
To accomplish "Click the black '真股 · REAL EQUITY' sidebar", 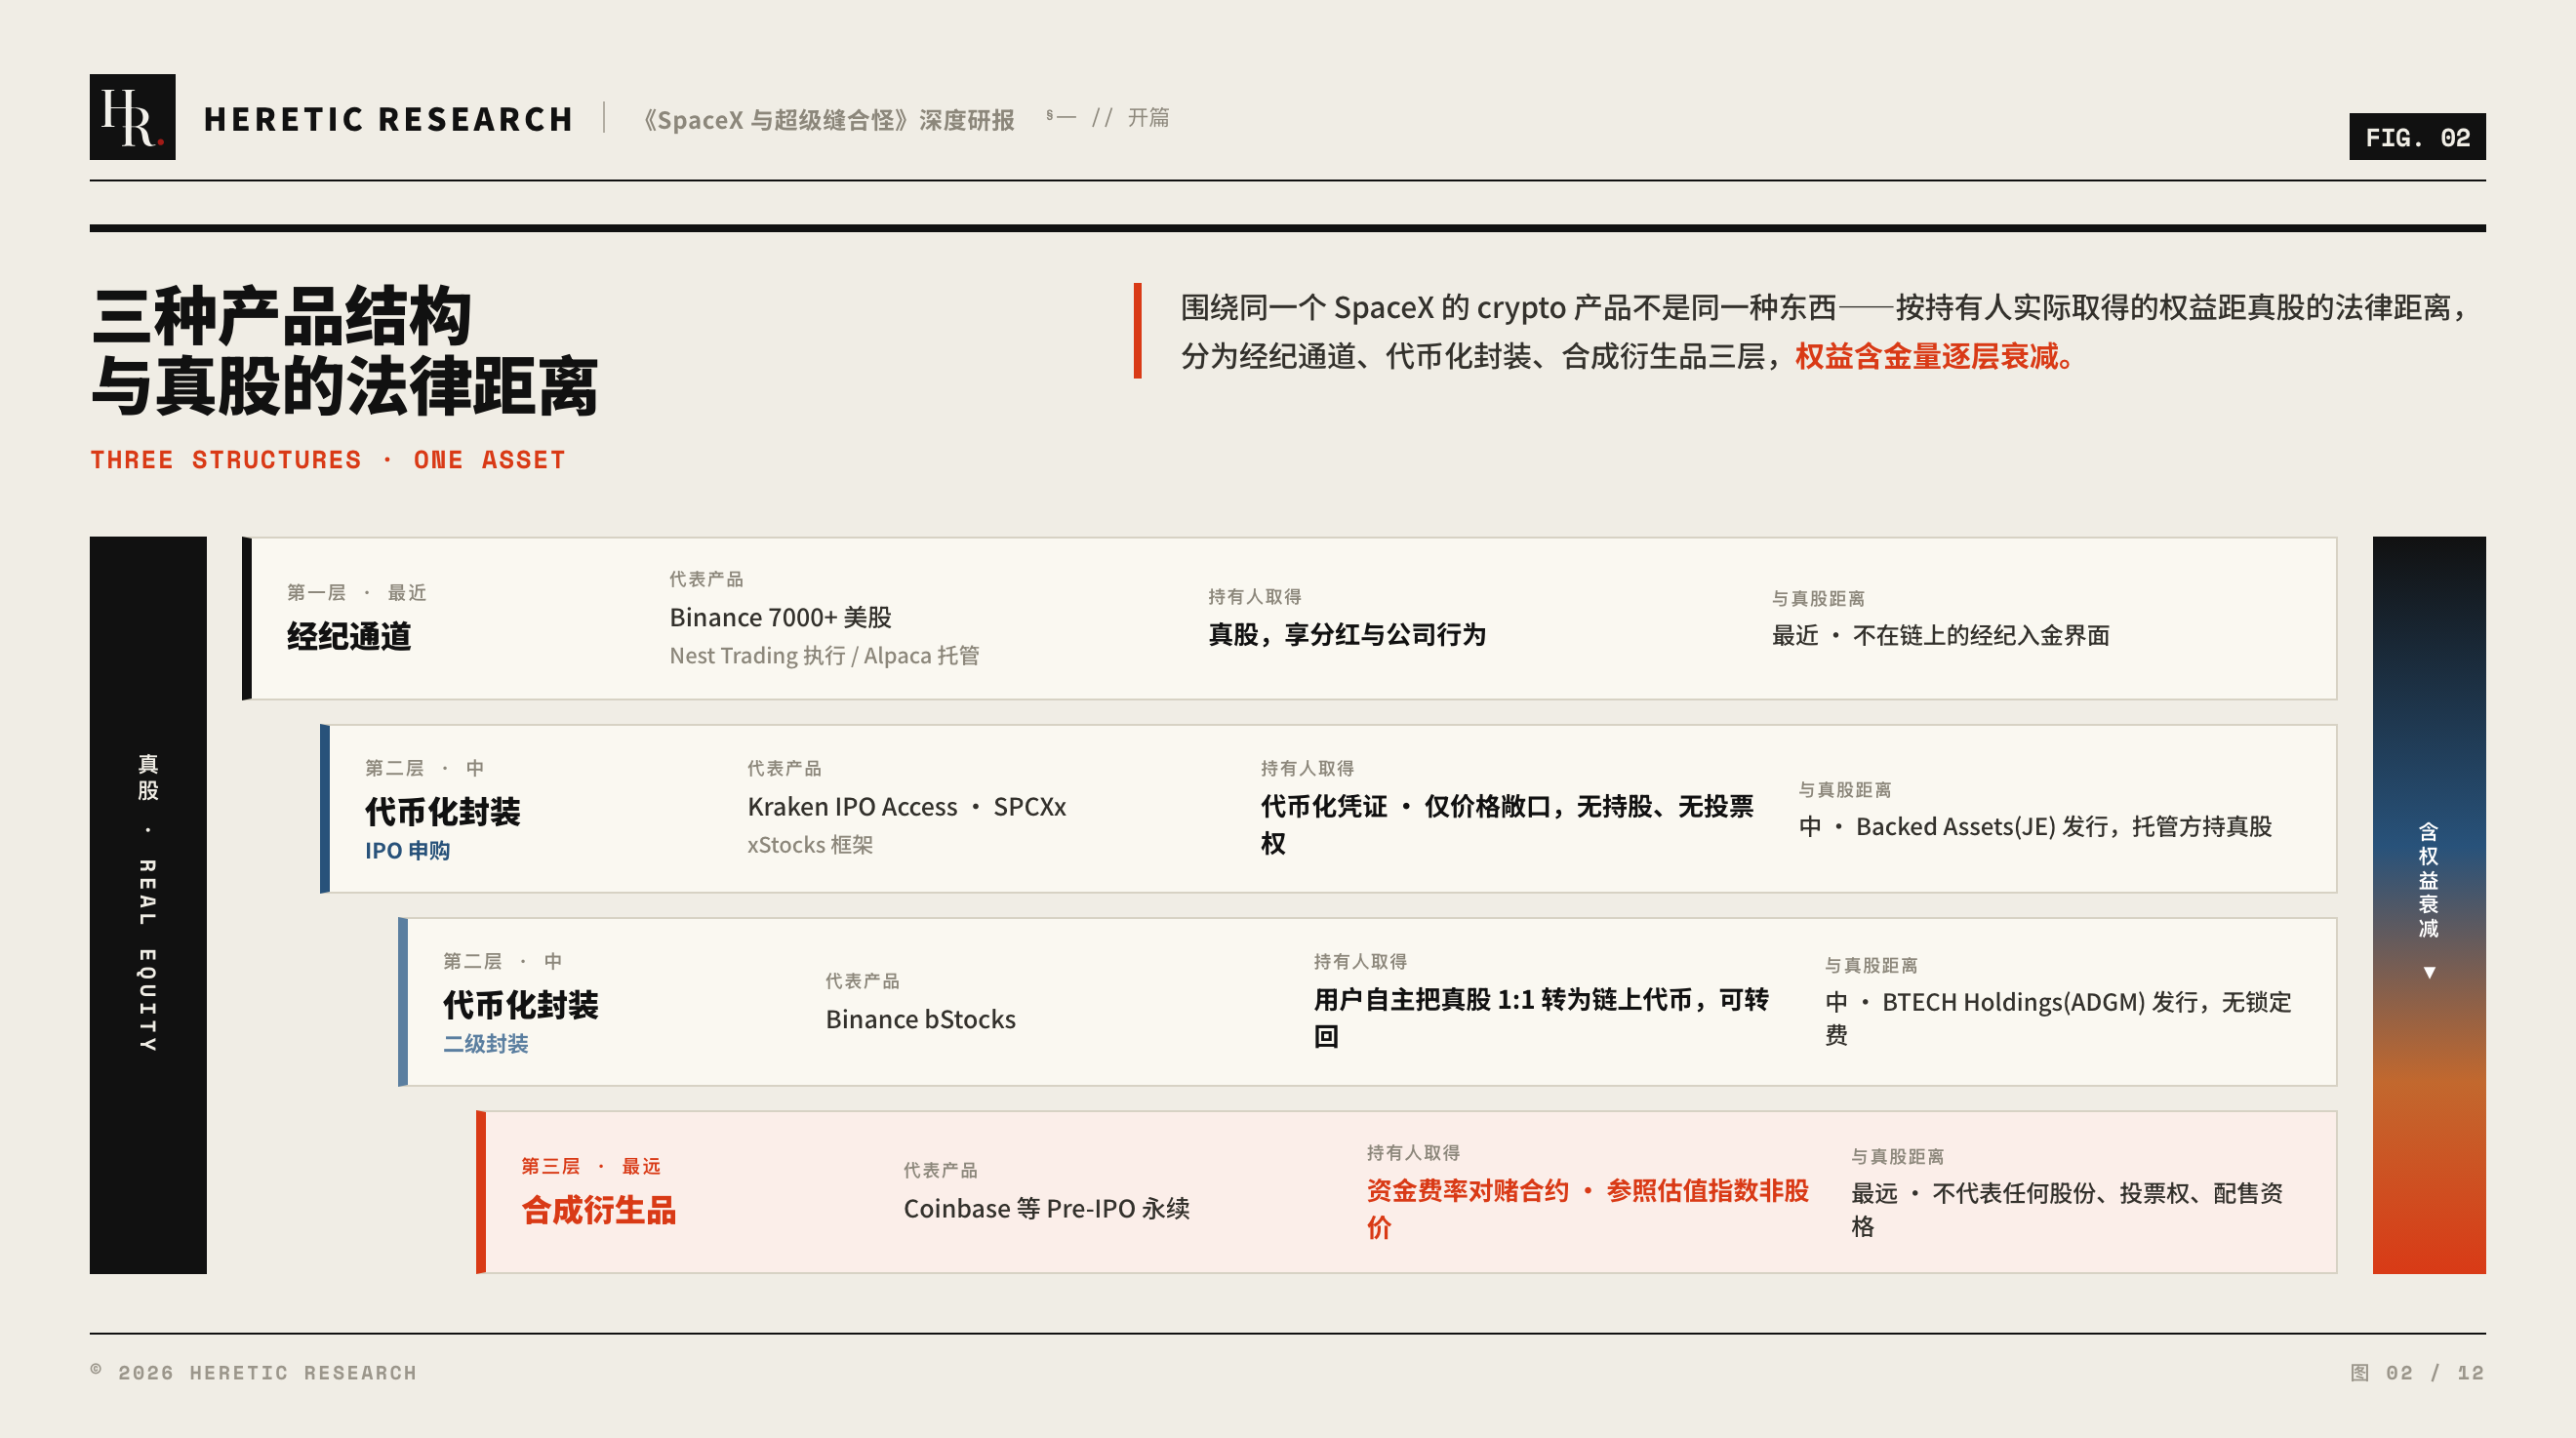I will point(148,905).
